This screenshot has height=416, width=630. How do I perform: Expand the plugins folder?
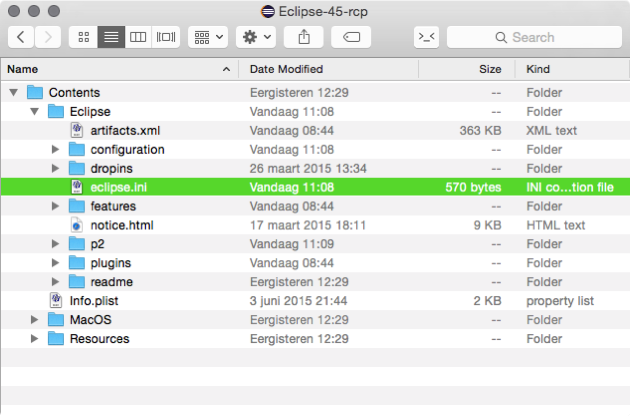pos(55,263)
